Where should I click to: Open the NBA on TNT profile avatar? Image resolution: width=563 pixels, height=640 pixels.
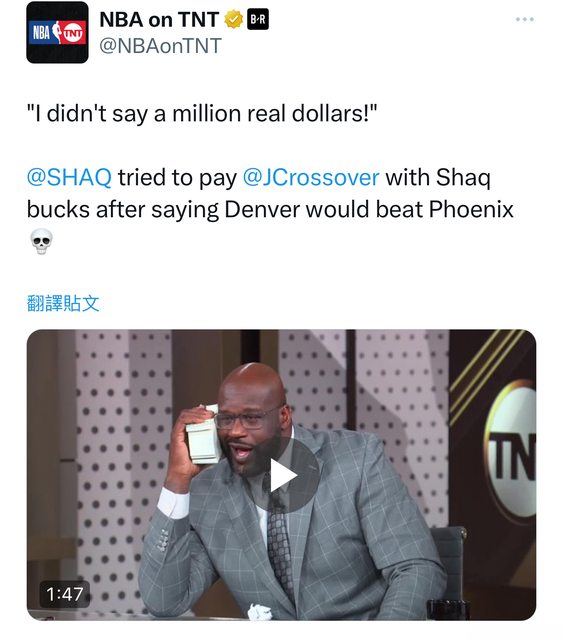tap(57, 32)
